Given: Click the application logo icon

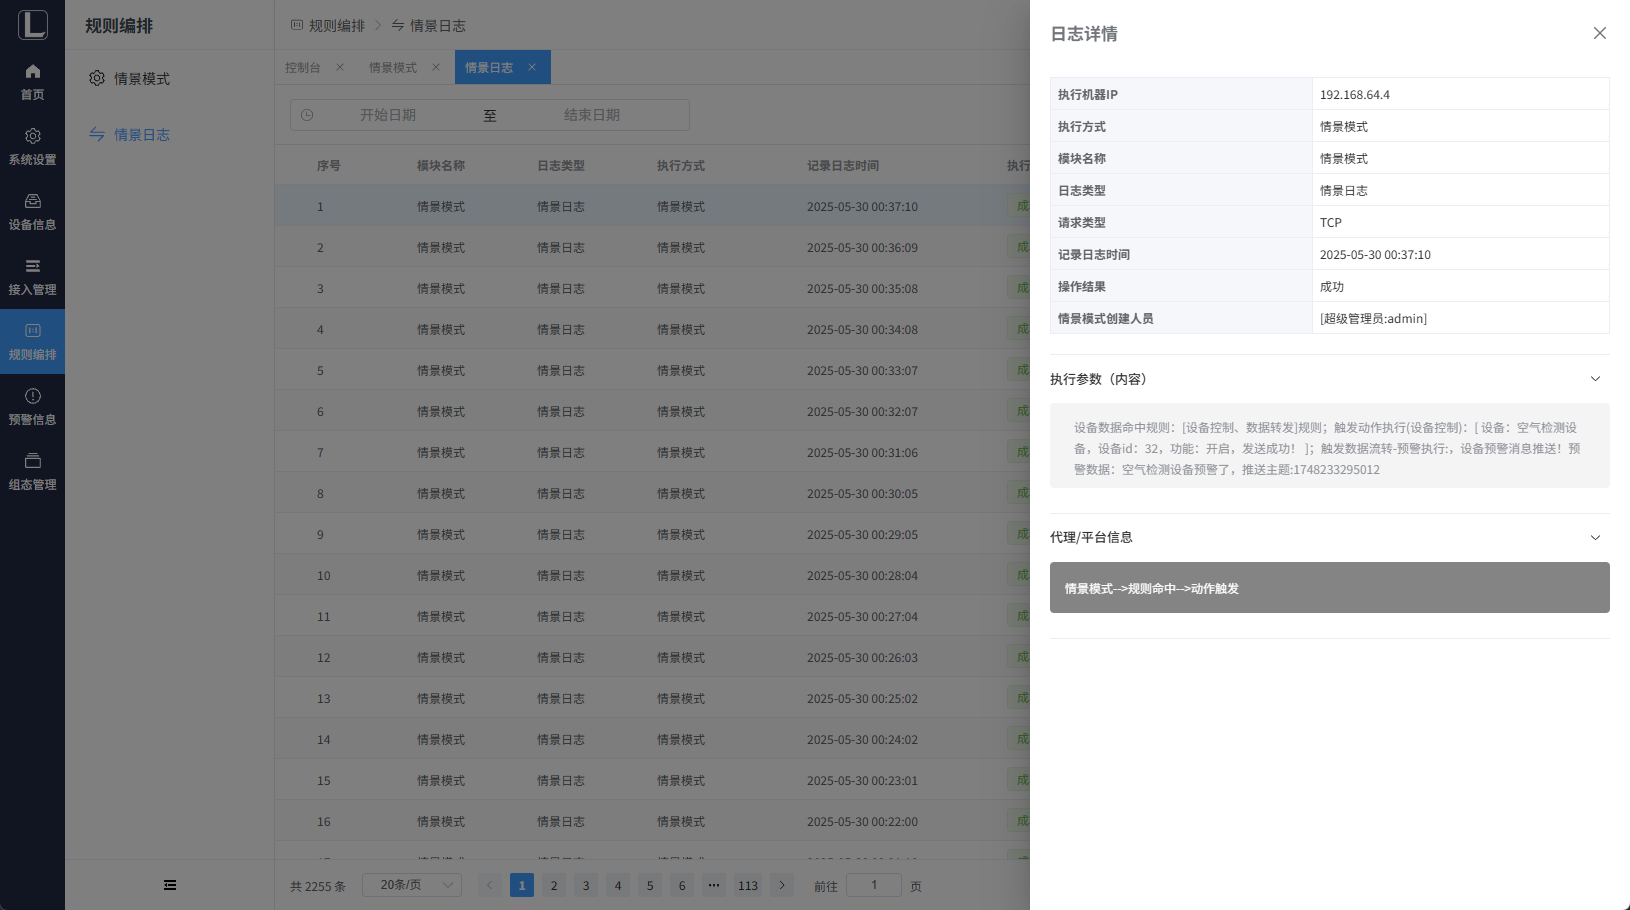Looking at the screenshot, I should 32,24.
